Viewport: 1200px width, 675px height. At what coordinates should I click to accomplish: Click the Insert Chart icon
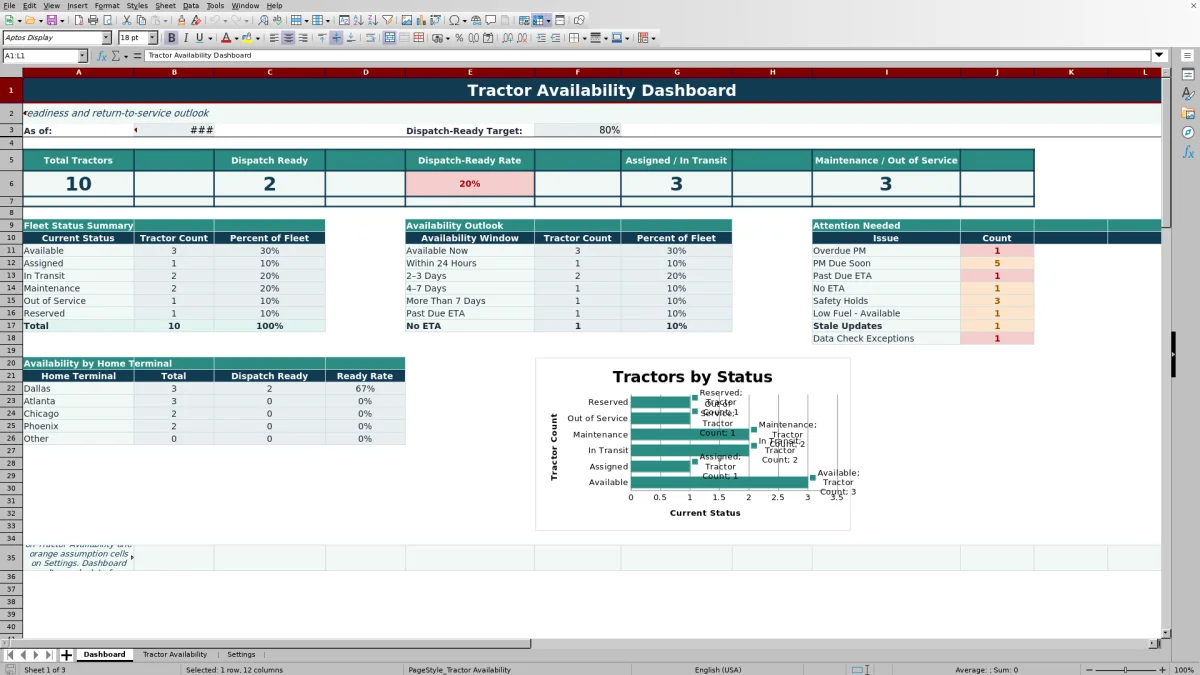click(420, 20)
